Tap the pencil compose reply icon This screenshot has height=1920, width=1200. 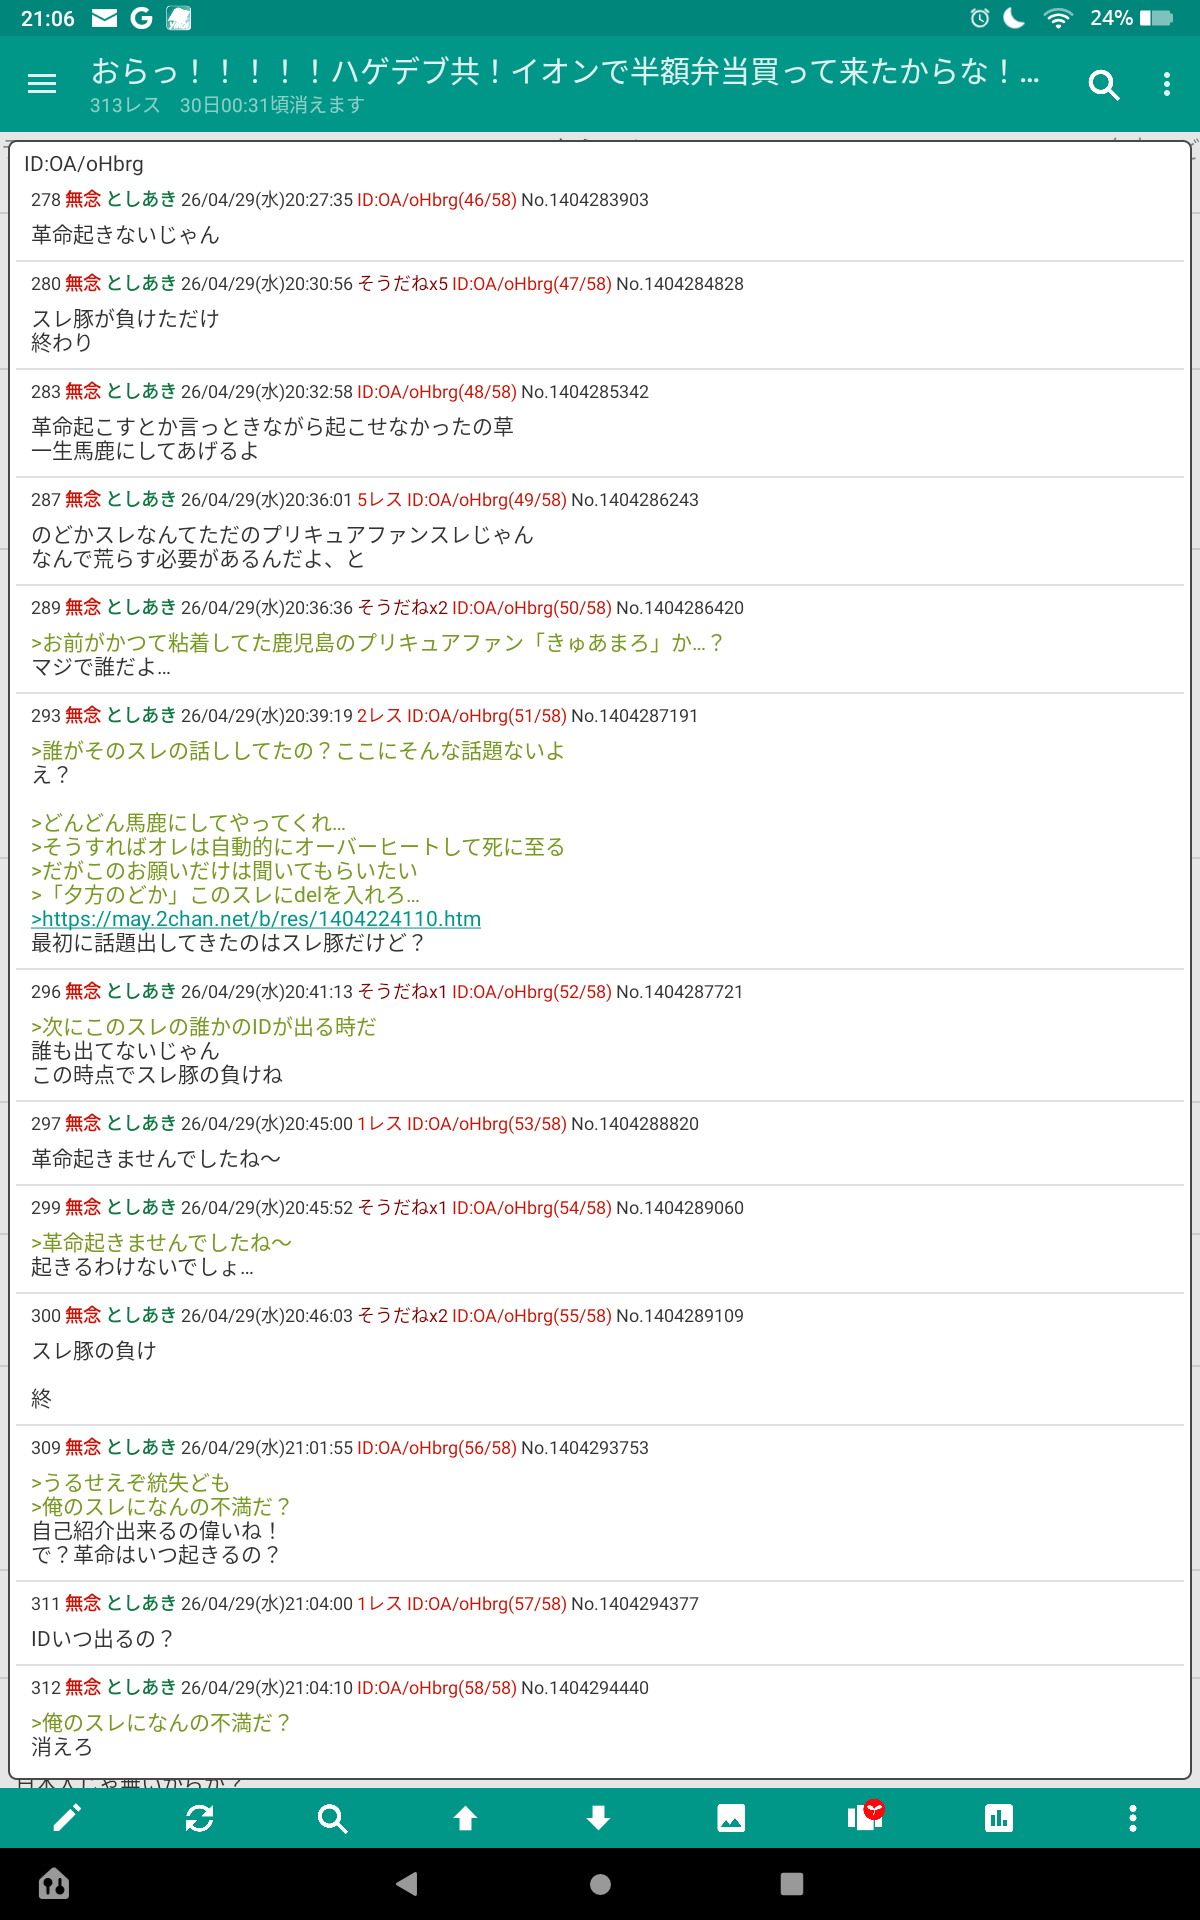point(67,1818)
